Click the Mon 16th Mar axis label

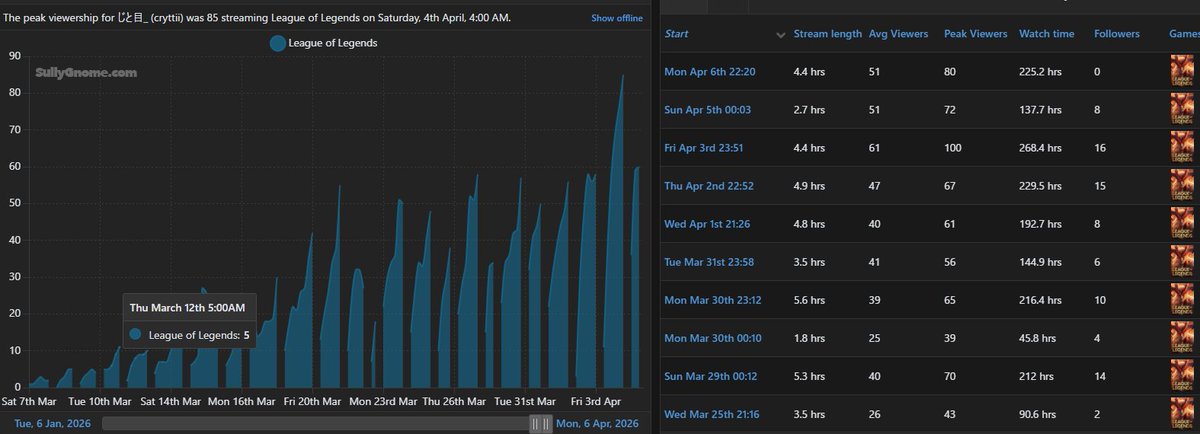pos(241,401)
